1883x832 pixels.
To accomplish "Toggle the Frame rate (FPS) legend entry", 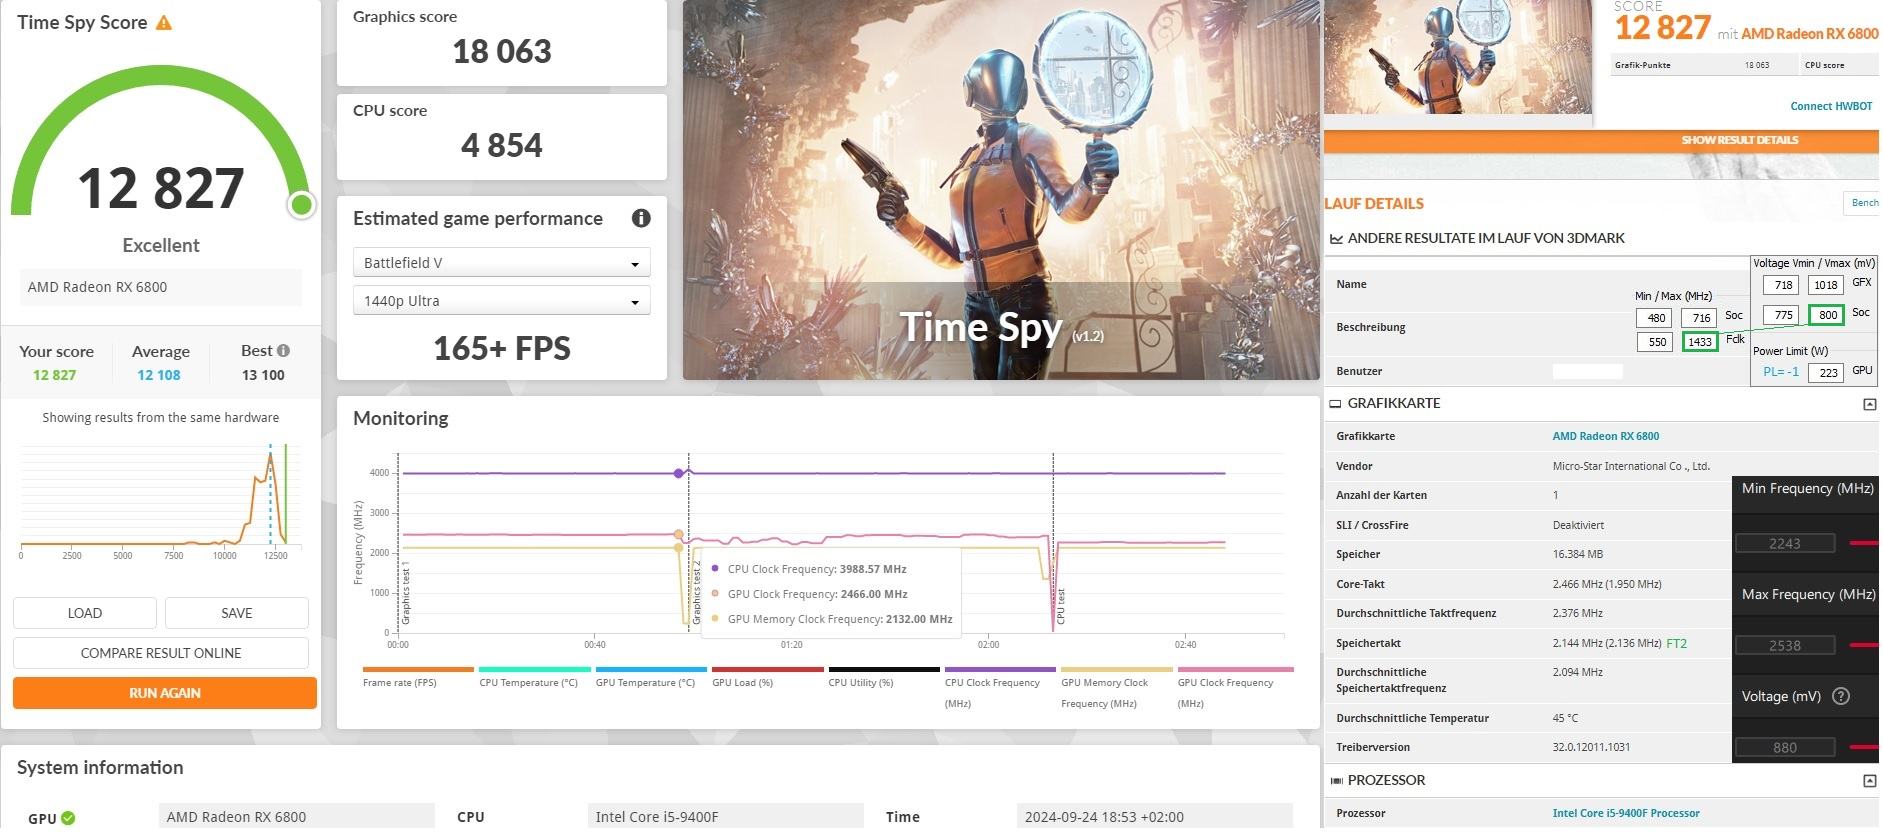I will coord(418,678).
